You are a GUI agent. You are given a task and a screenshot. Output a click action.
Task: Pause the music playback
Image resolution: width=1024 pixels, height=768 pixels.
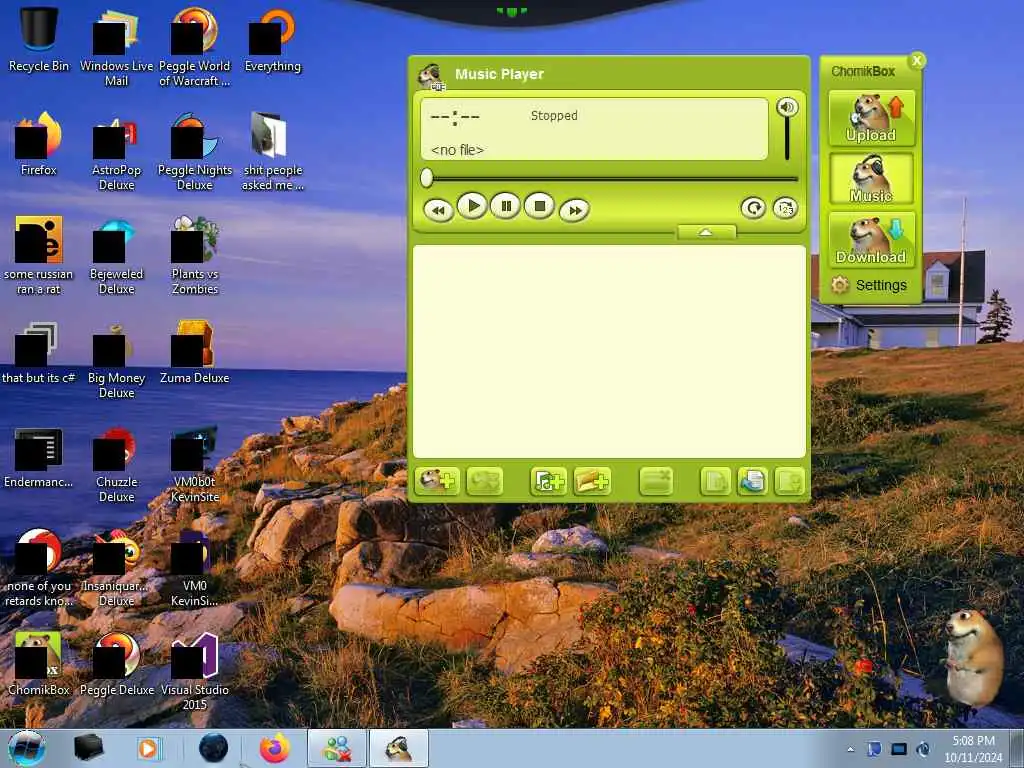[505, 206]
